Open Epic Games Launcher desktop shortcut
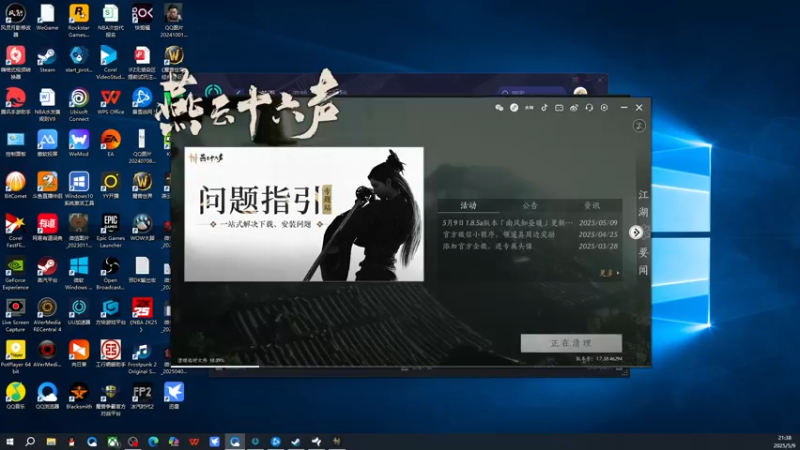800x450 pixels. [110, 231]
